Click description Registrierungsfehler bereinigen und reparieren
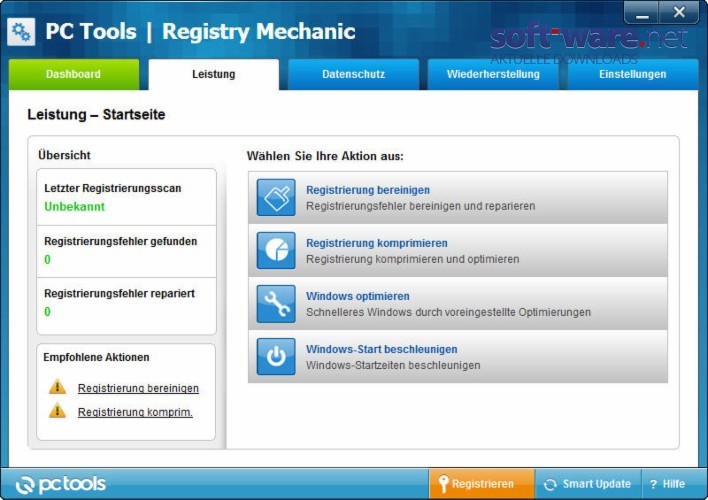This screenshot has height=500, width=708. 421,206
